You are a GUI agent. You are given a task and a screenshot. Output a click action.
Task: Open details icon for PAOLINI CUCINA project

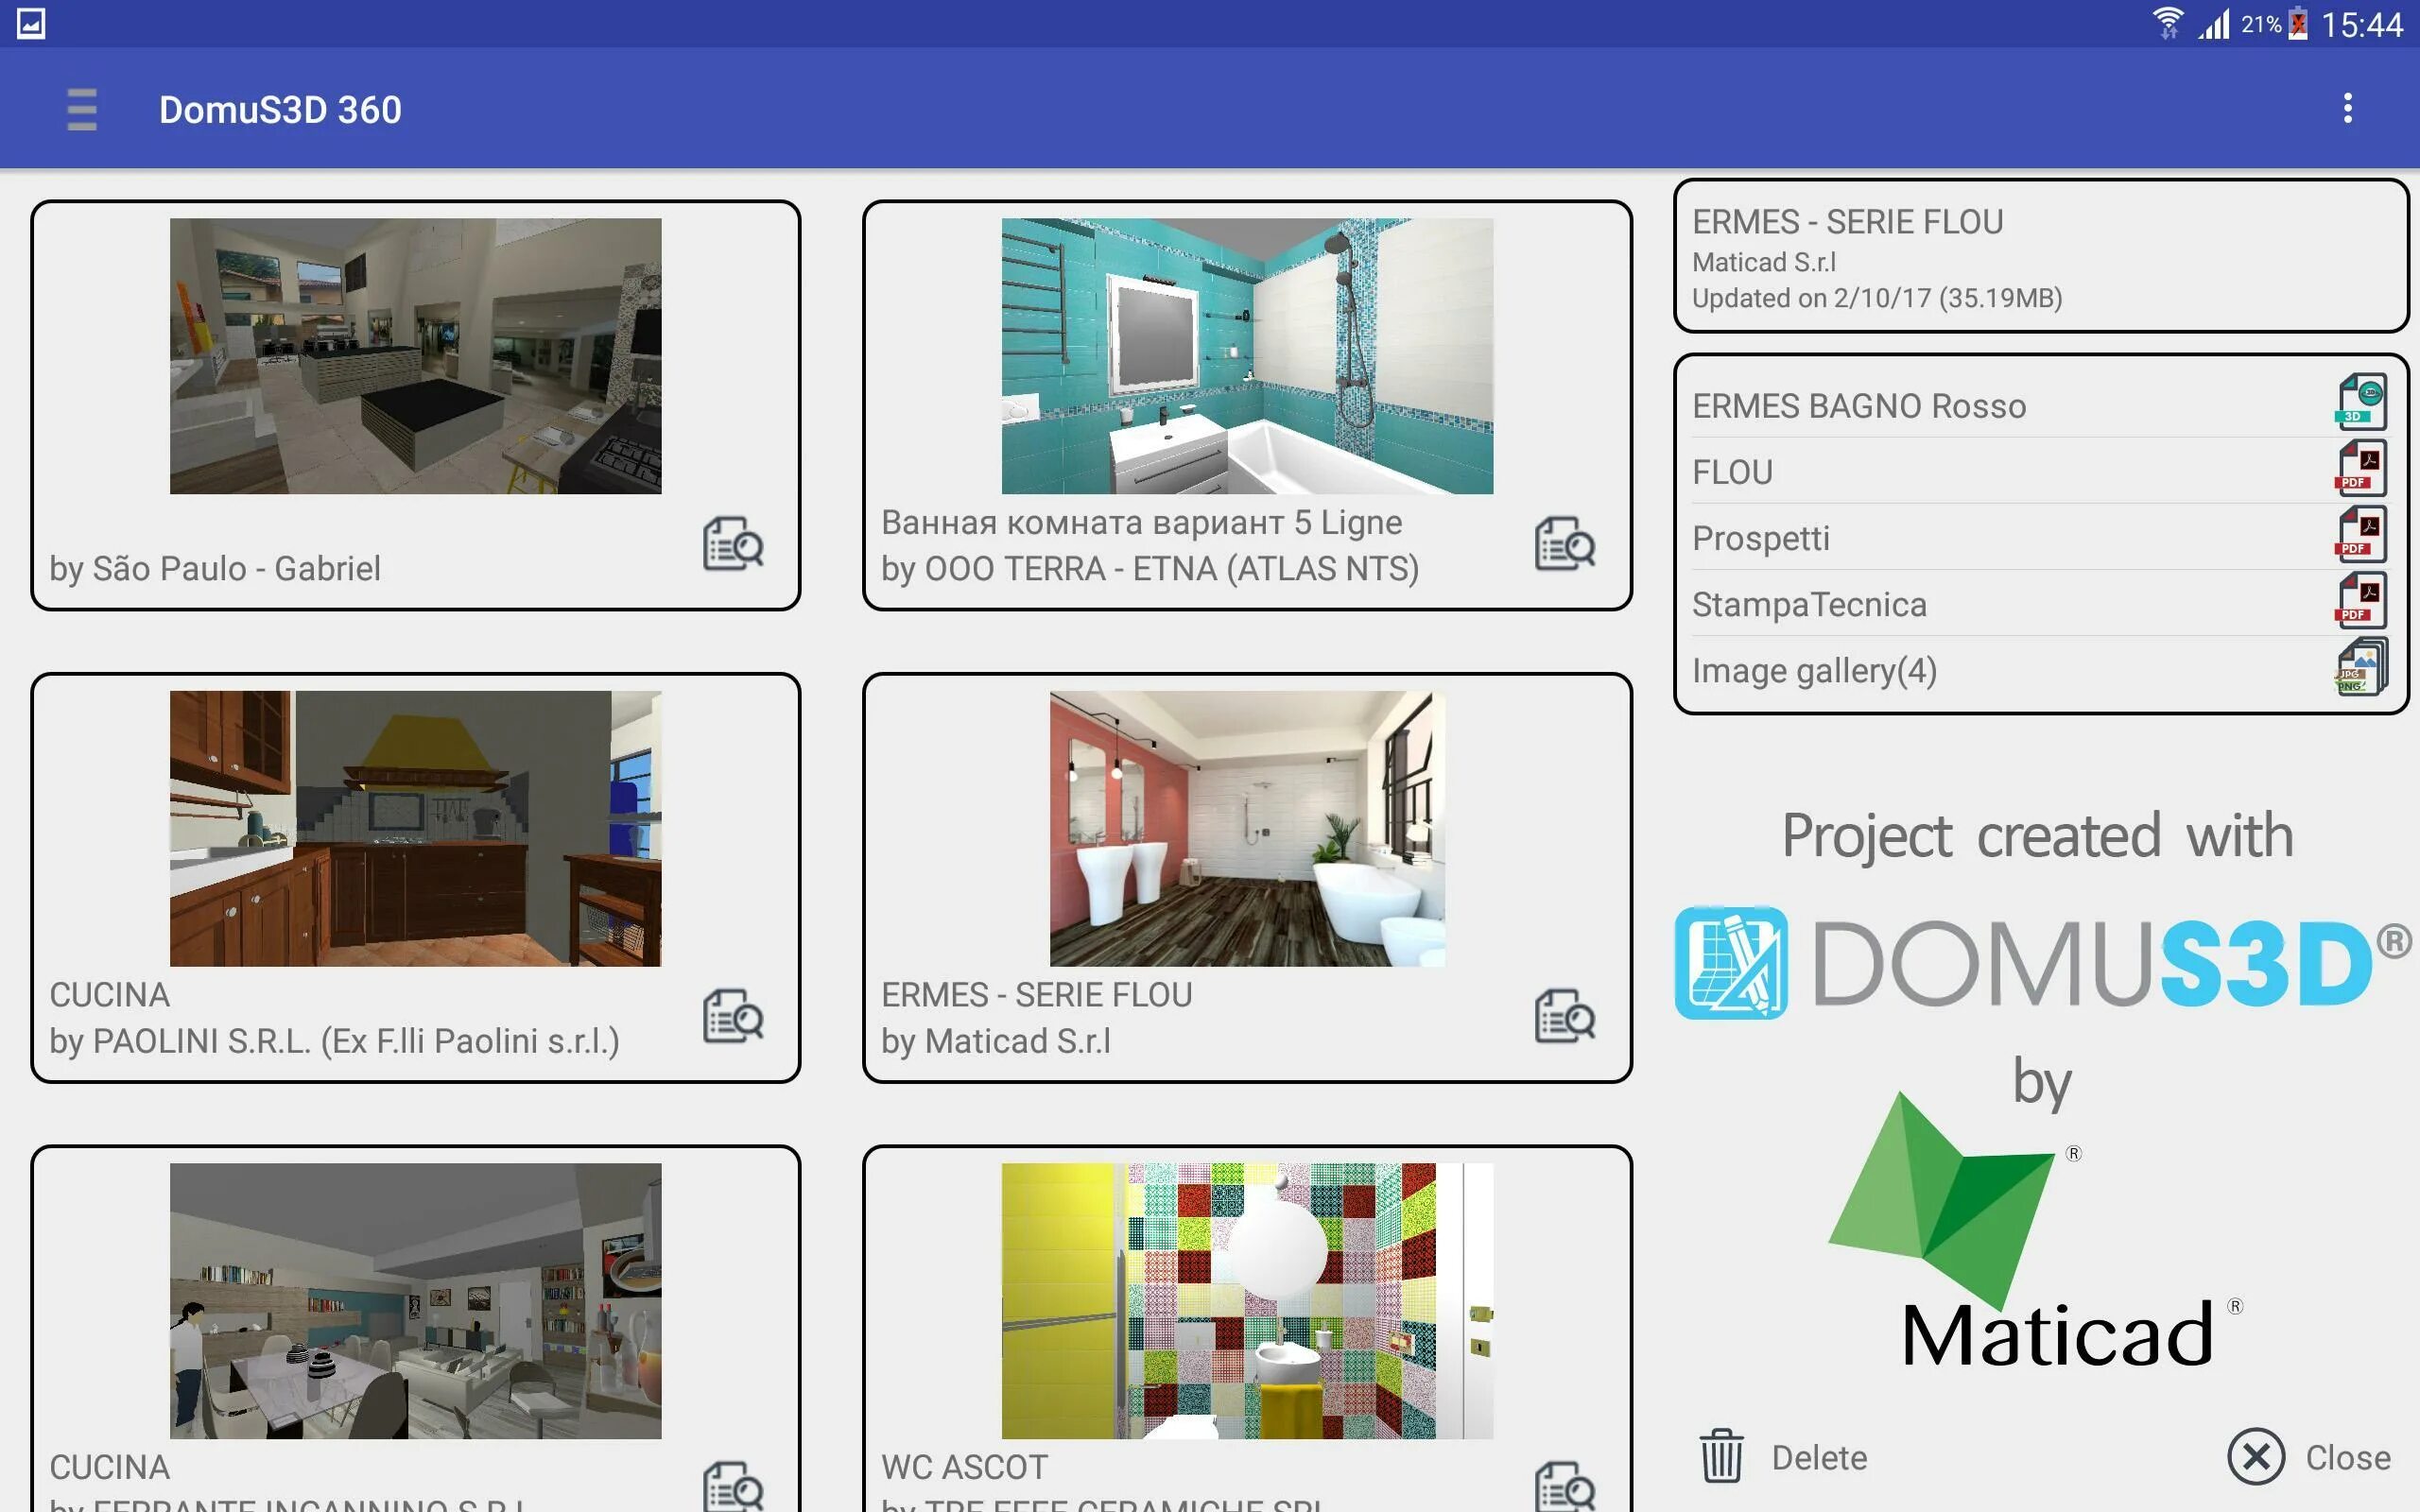[733, 1017]
